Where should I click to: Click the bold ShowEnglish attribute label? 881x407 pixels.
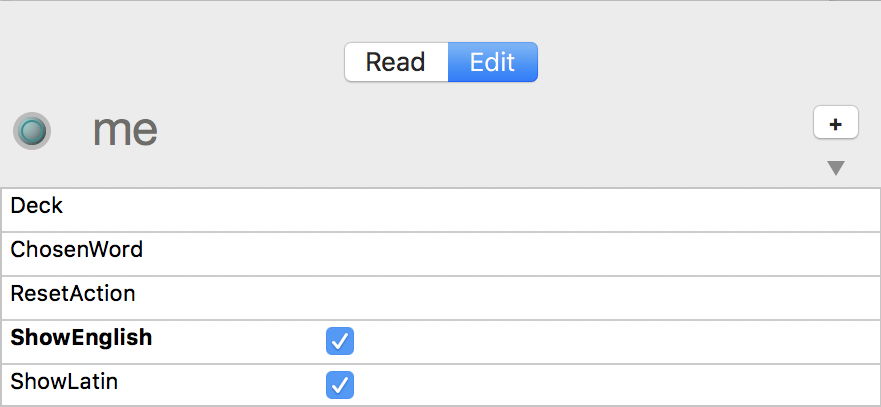coord(81,338)
